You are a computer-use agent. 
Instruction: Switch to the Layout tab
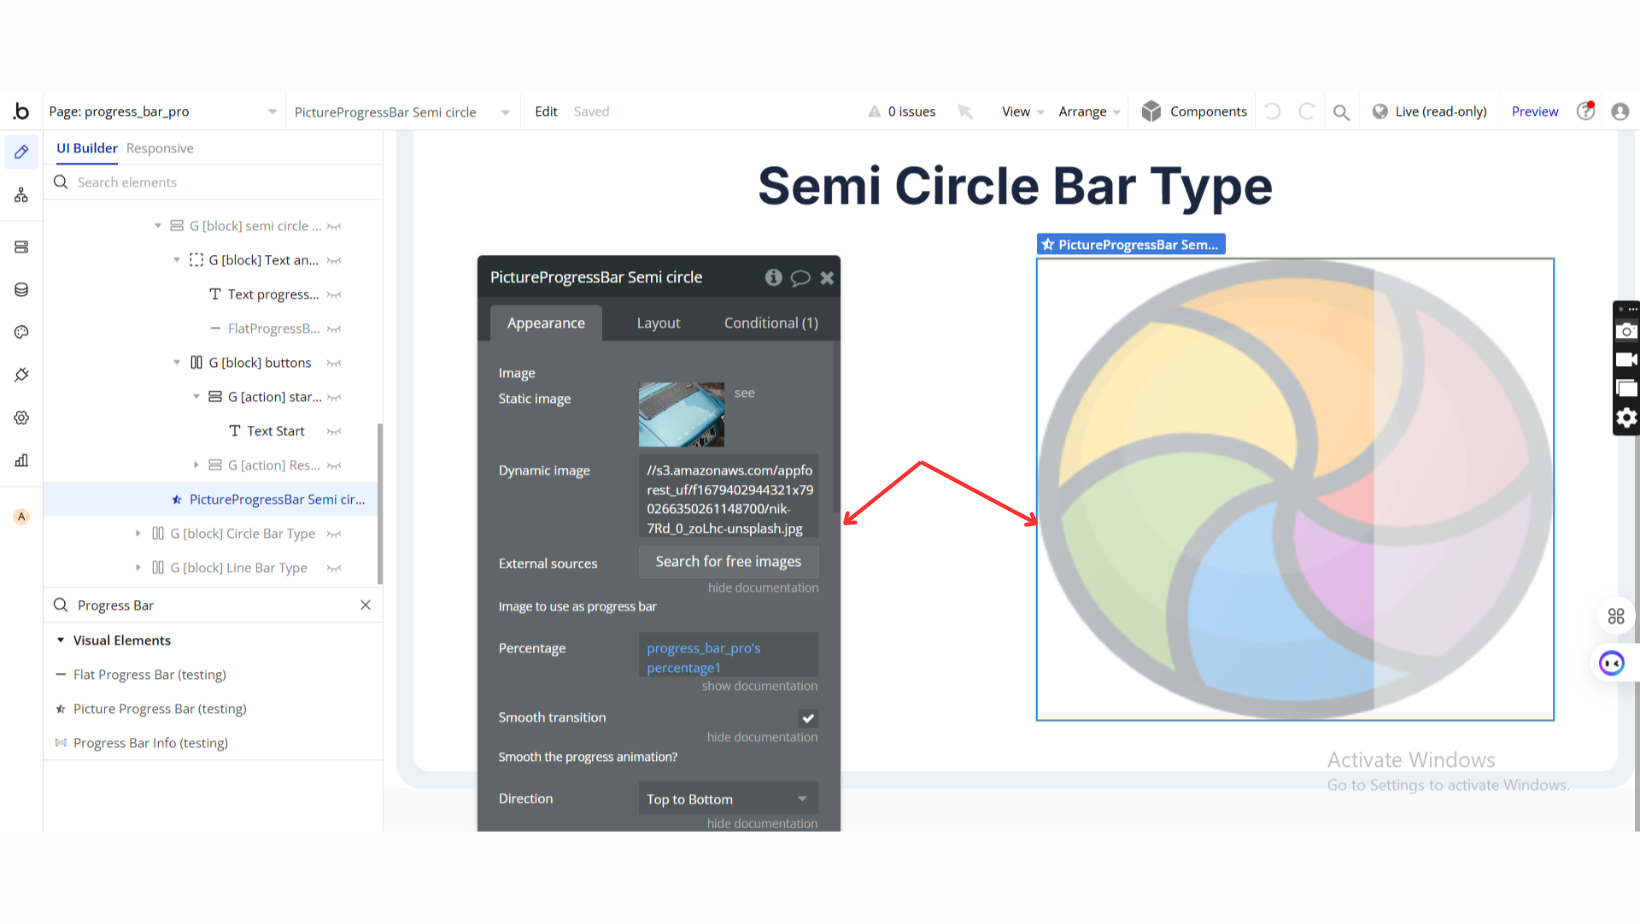coord(658,323)
